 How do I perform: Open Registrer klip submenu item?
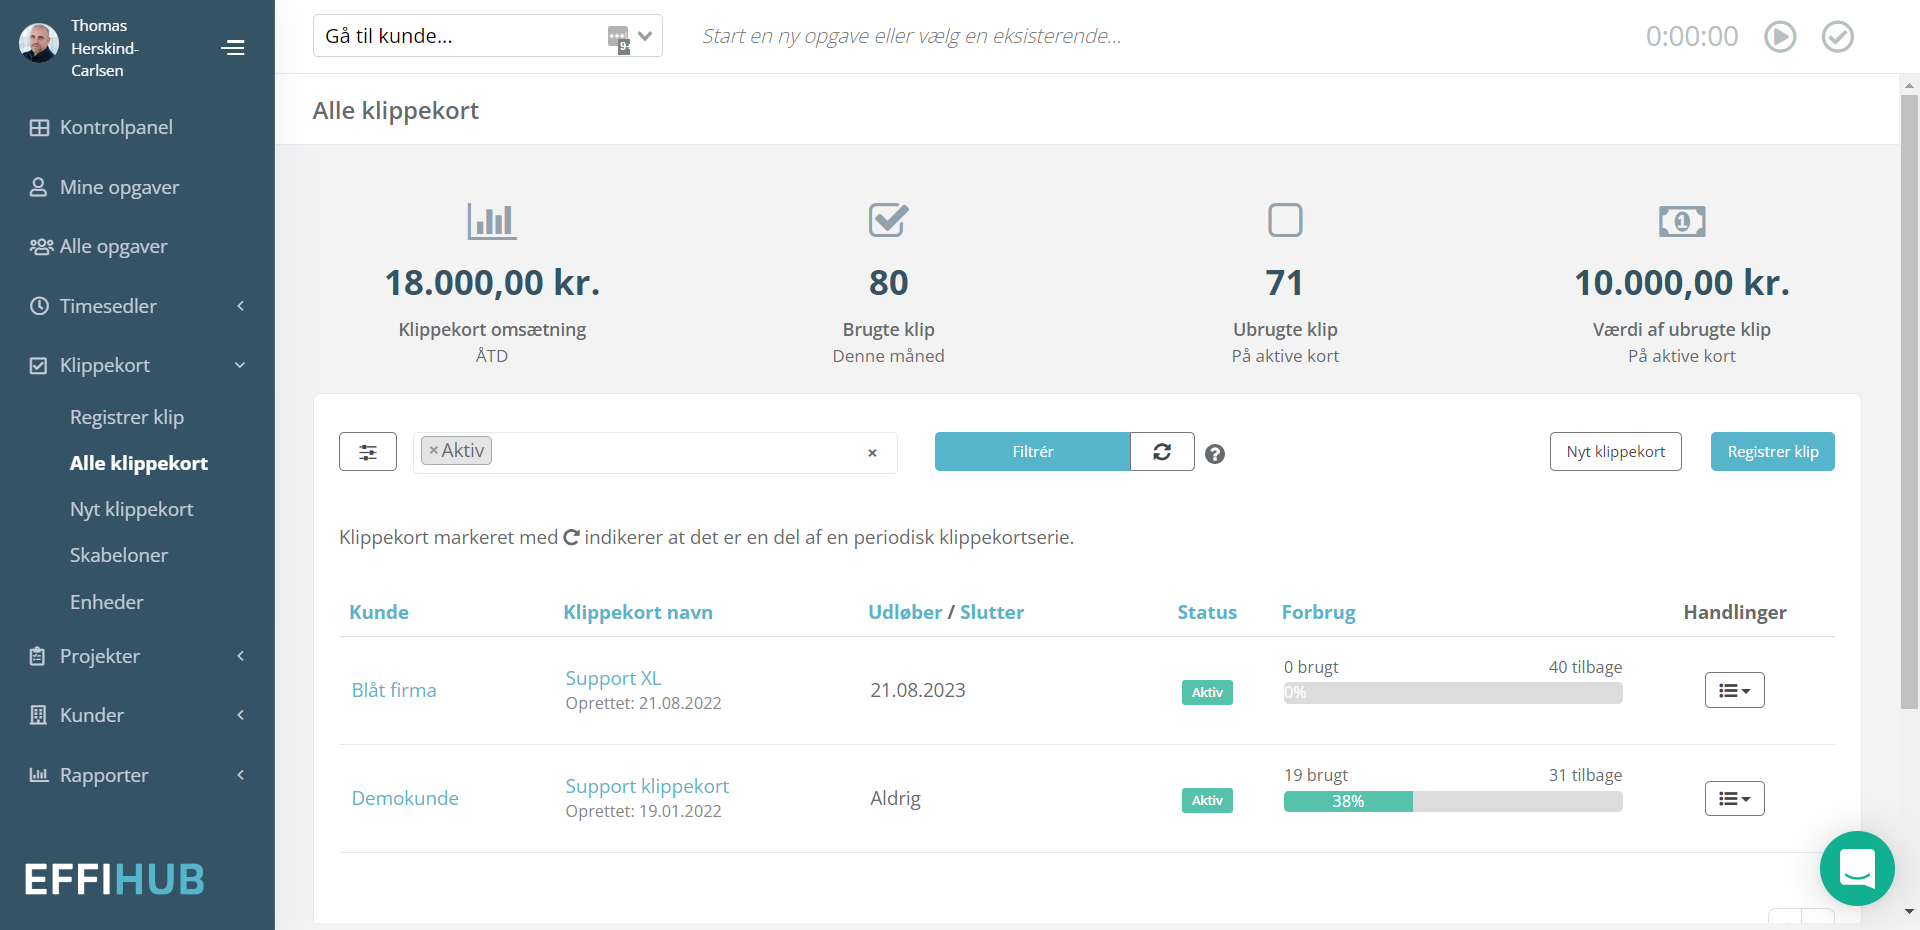click(x=127, y=417)
